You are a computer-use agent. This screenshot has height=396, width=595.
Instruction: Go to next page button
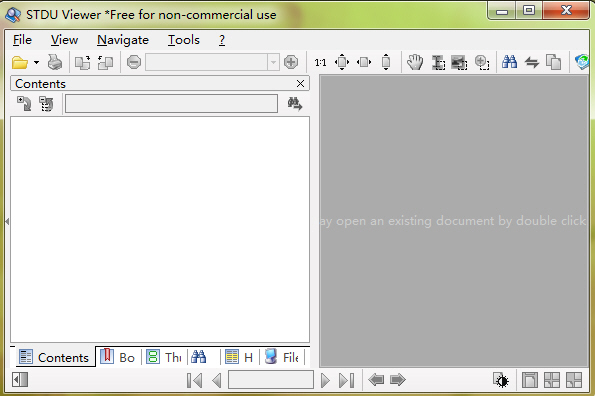[325, 380]
